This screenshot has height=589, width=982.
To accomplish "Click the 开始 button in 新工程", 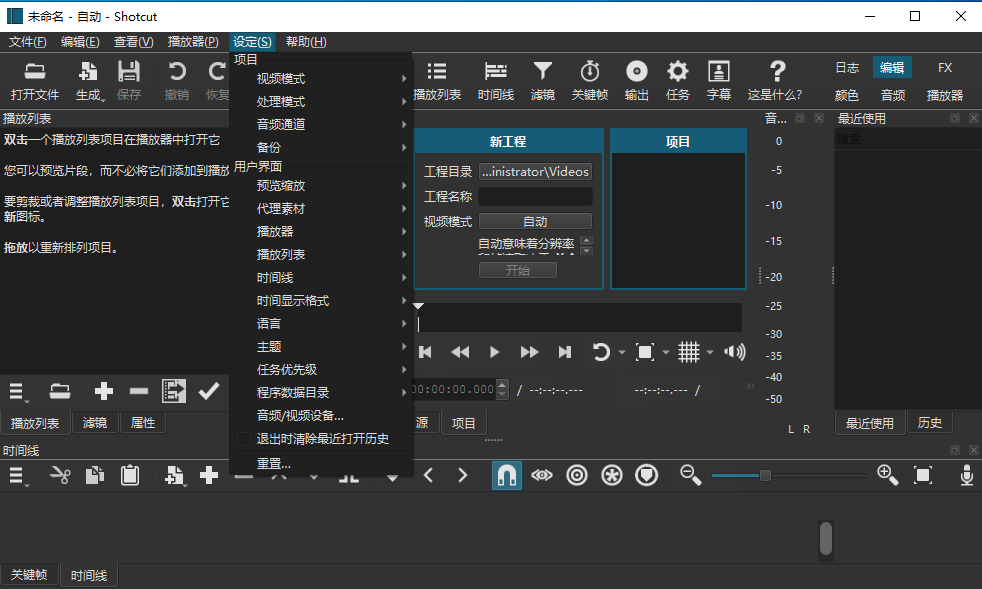I will pos(518,270).
